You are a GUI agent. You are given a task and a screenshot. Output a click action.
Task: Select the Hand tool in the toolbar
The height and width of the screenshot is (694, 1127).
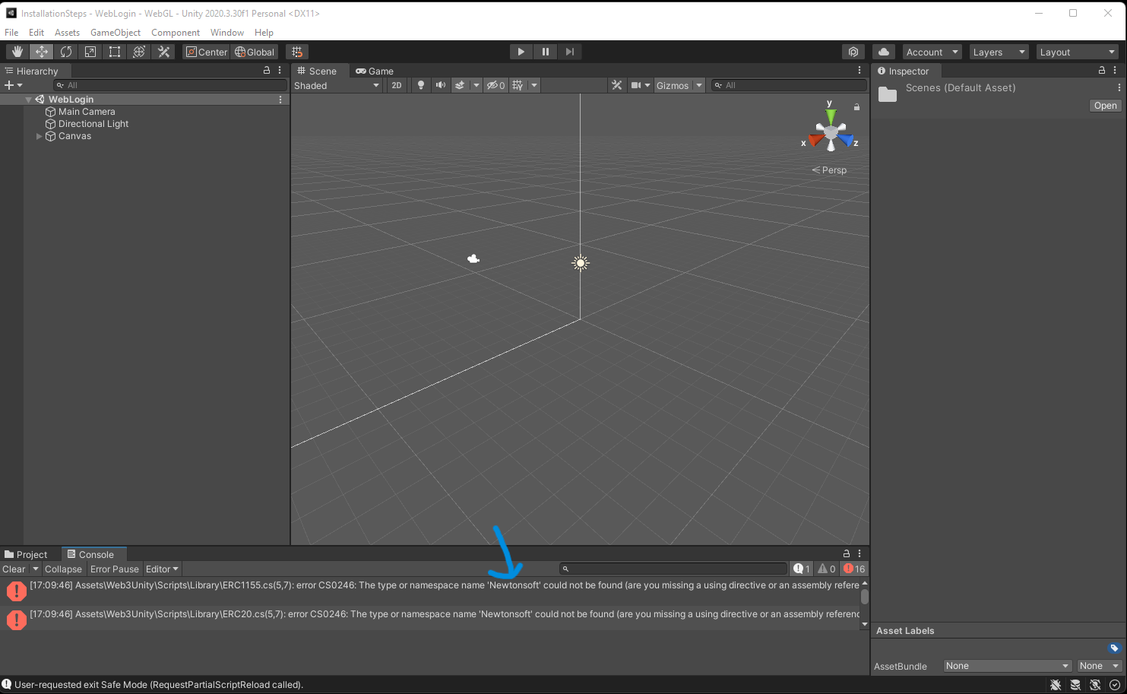pos(17,52)
